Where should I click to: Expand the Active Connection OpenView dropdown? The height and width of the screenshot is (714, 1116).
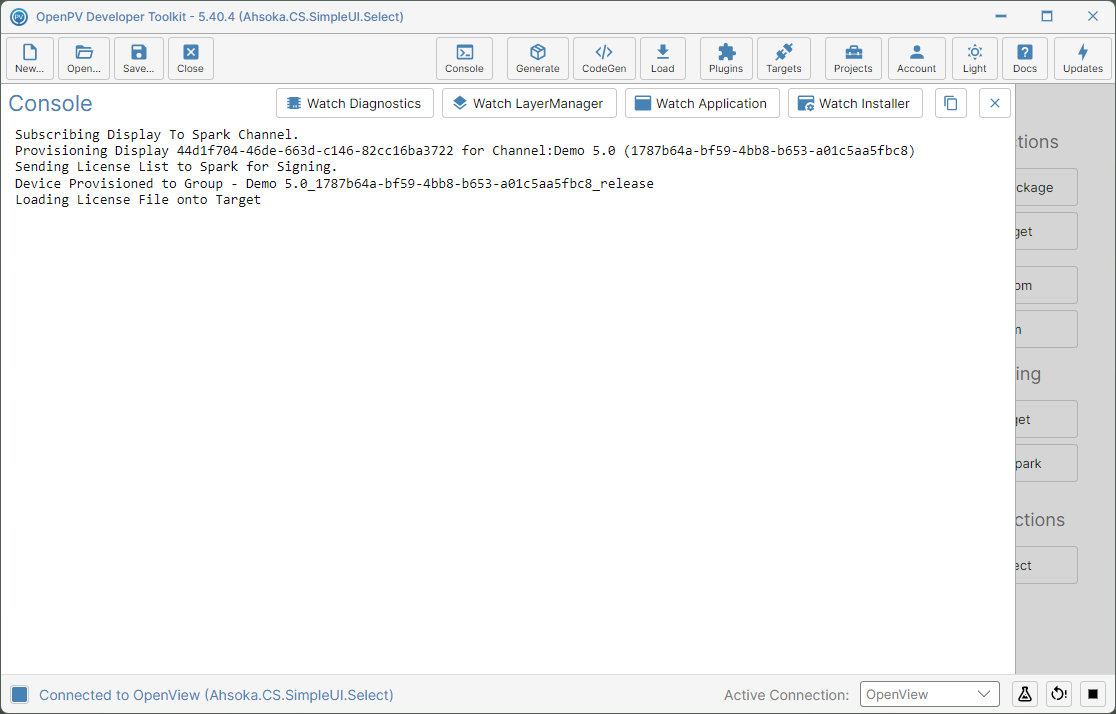coord(930,694)
